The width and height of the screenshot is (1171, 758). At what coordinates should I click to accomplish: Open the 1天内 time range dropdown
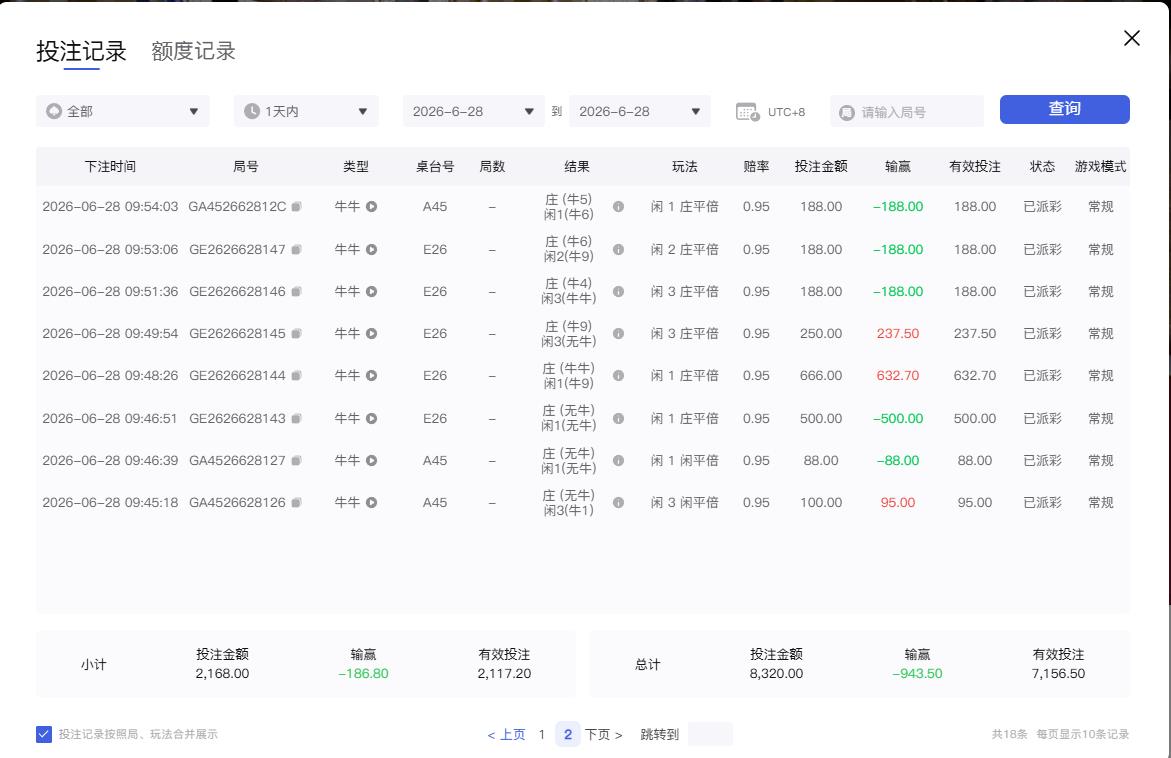[x=306, y=111]
